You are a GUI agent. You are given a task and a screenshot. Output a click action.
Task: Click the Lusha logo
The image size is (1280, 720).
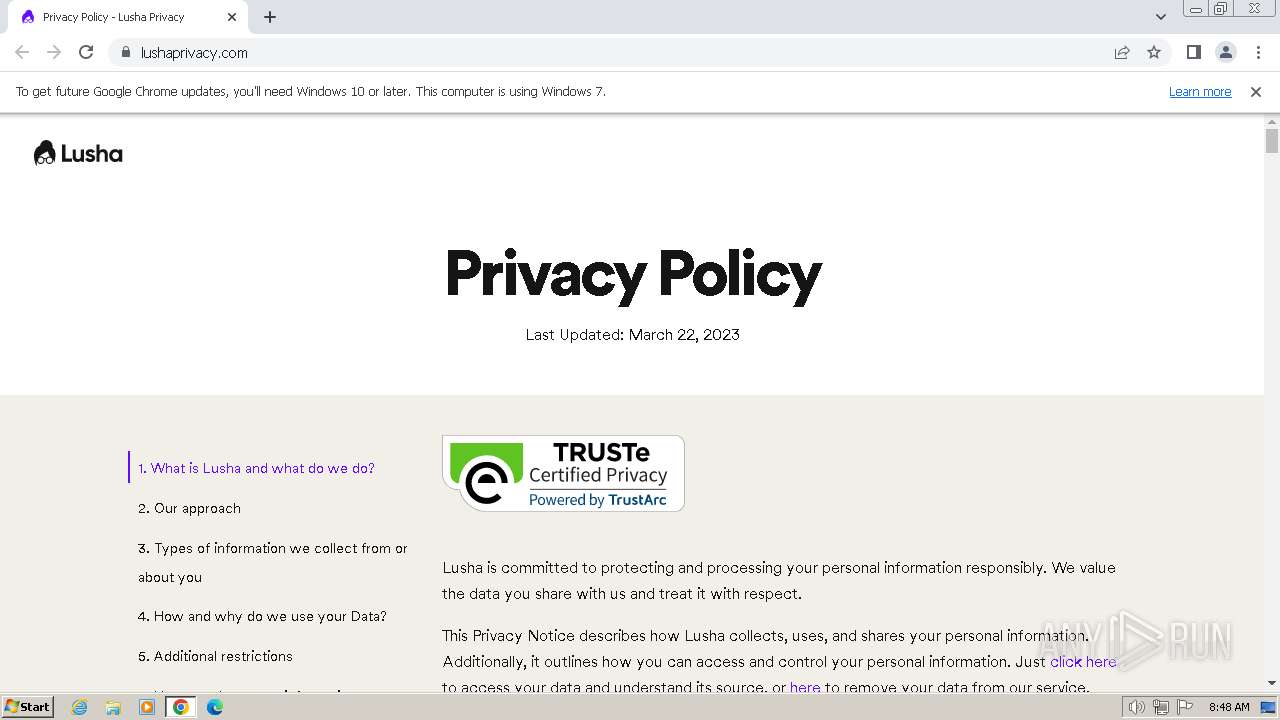tap(78, 153)
